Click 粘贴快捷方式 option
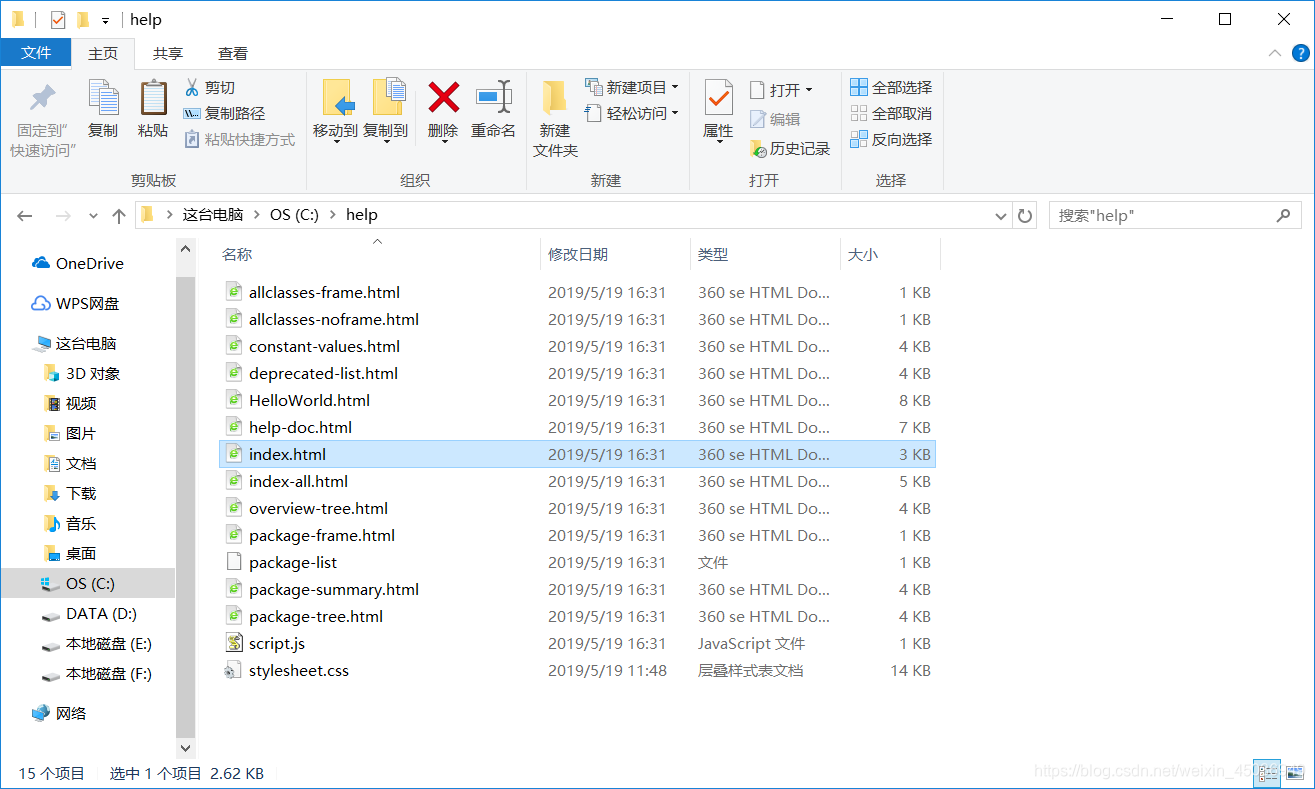1315x789 pixels. pos(239,140)
